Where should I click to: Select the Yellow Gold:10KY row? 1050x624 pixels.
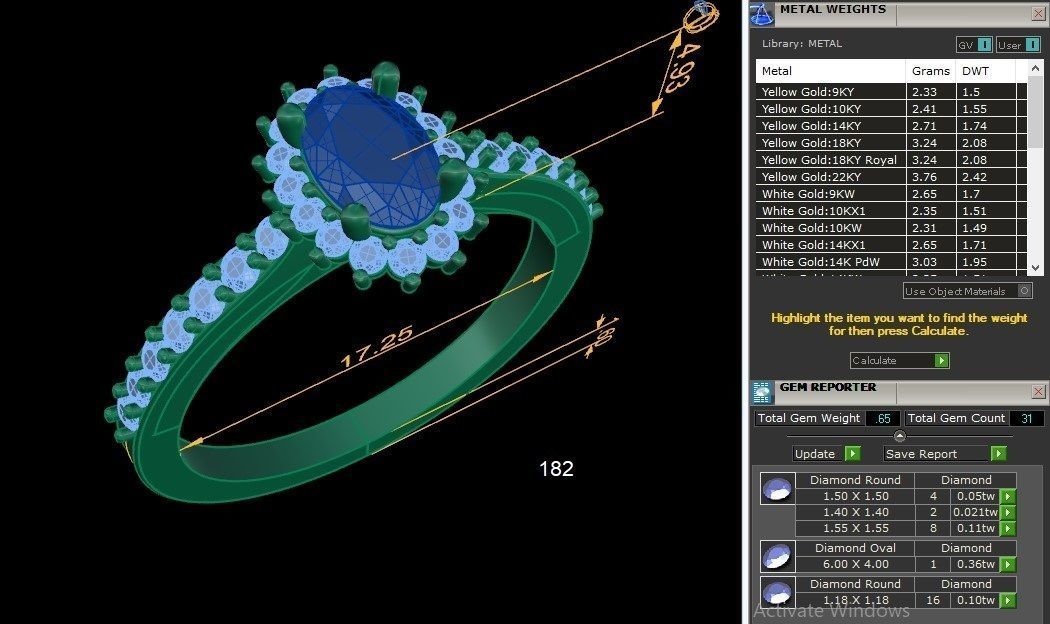(x=891, y=108)
